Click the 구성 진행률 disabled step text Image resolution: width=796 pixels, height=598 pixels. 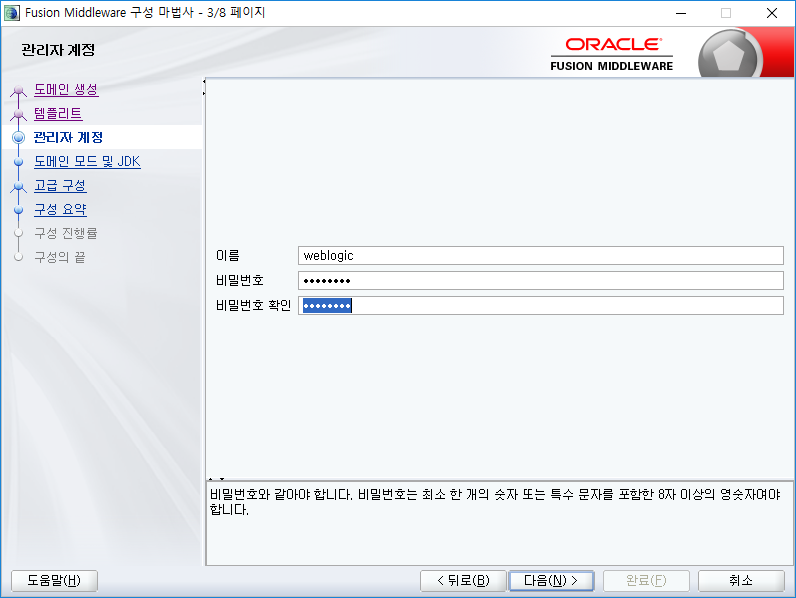(x=65, y=233)
